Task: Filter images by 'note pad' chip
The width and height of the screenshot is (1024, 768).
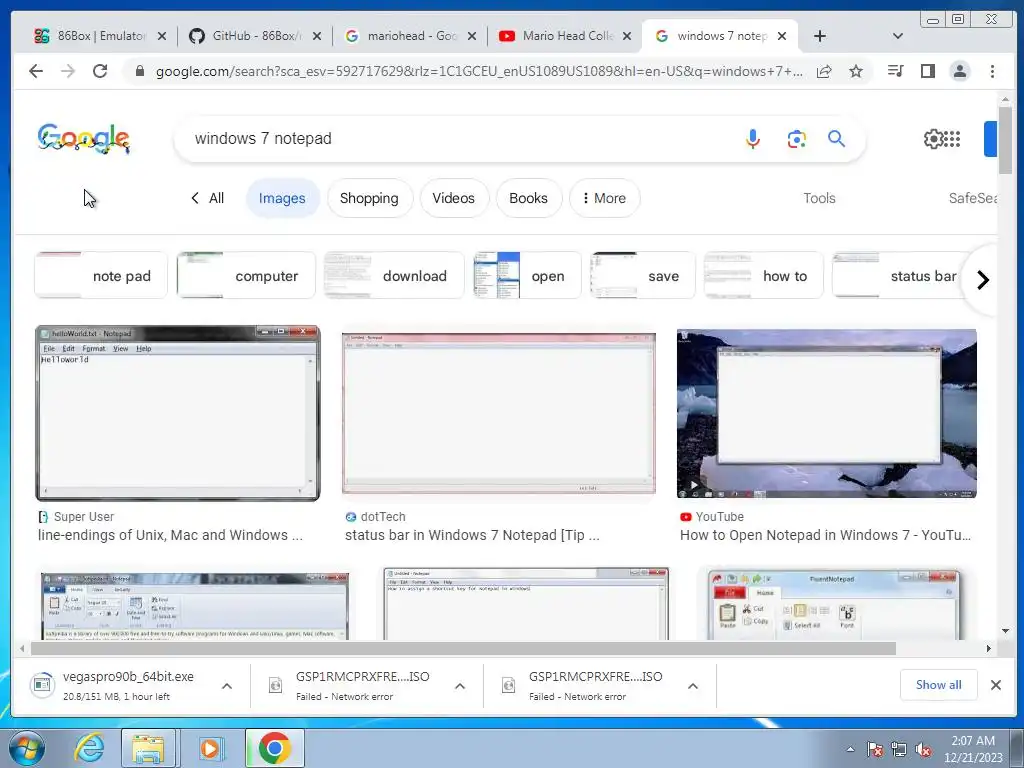Action: (x=101, y=276)
